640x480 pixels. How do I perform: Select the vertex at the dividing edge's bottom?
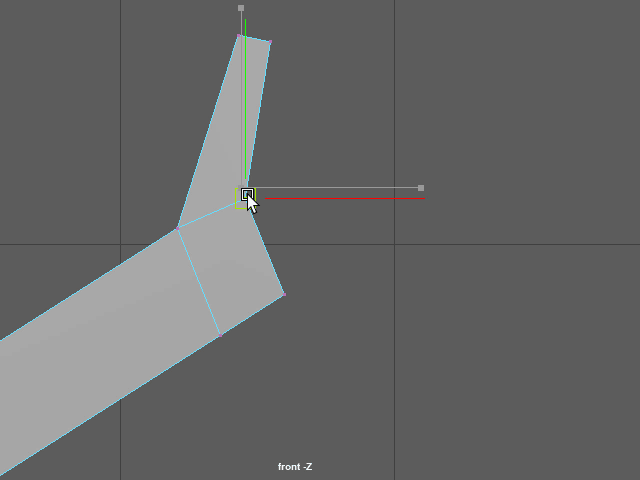[220, 335]
